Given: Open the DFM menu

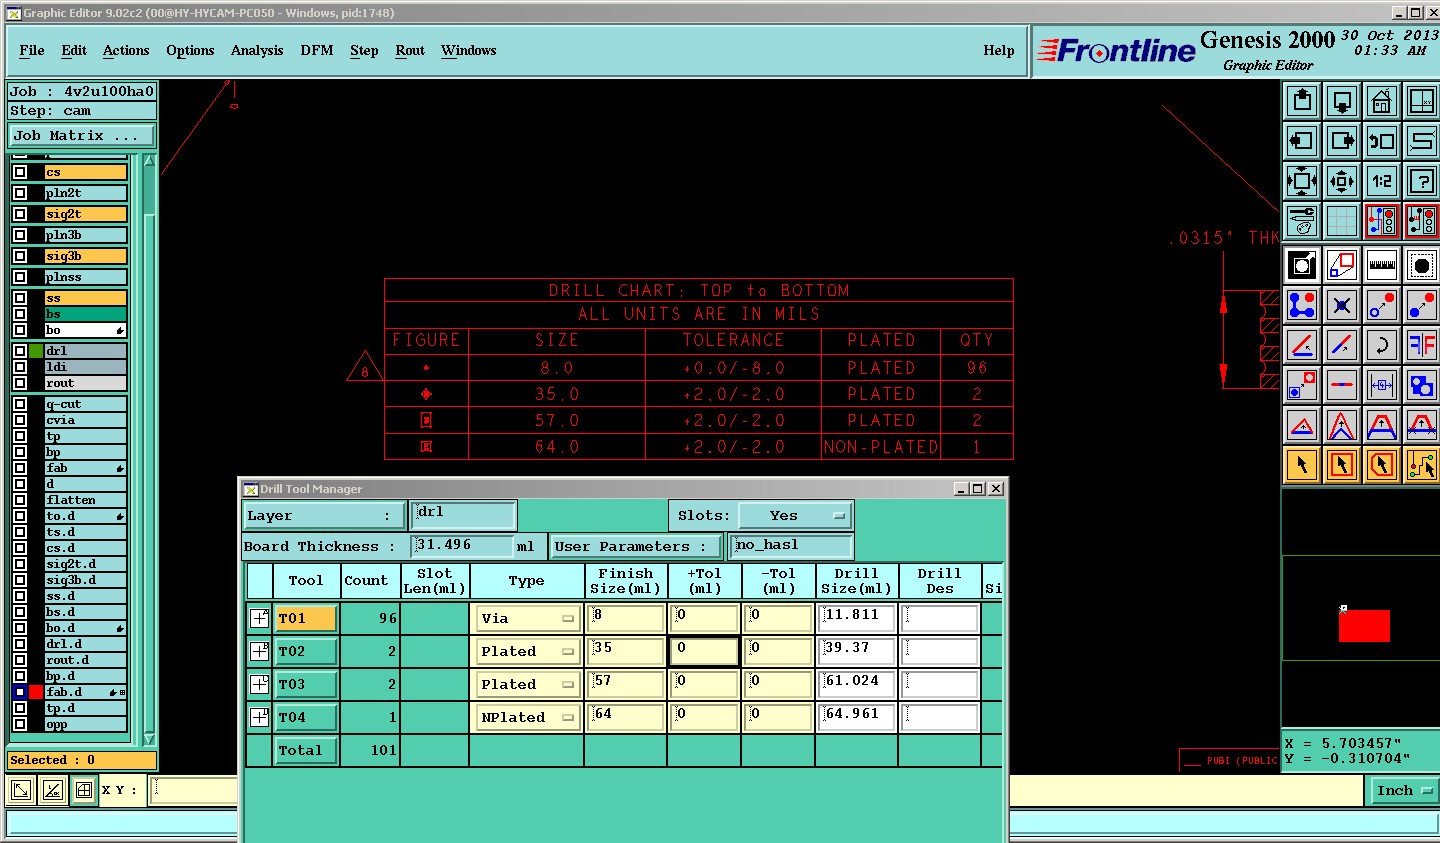Looking at the screenshot, I should pyautogui.click(x=317, y=51).
